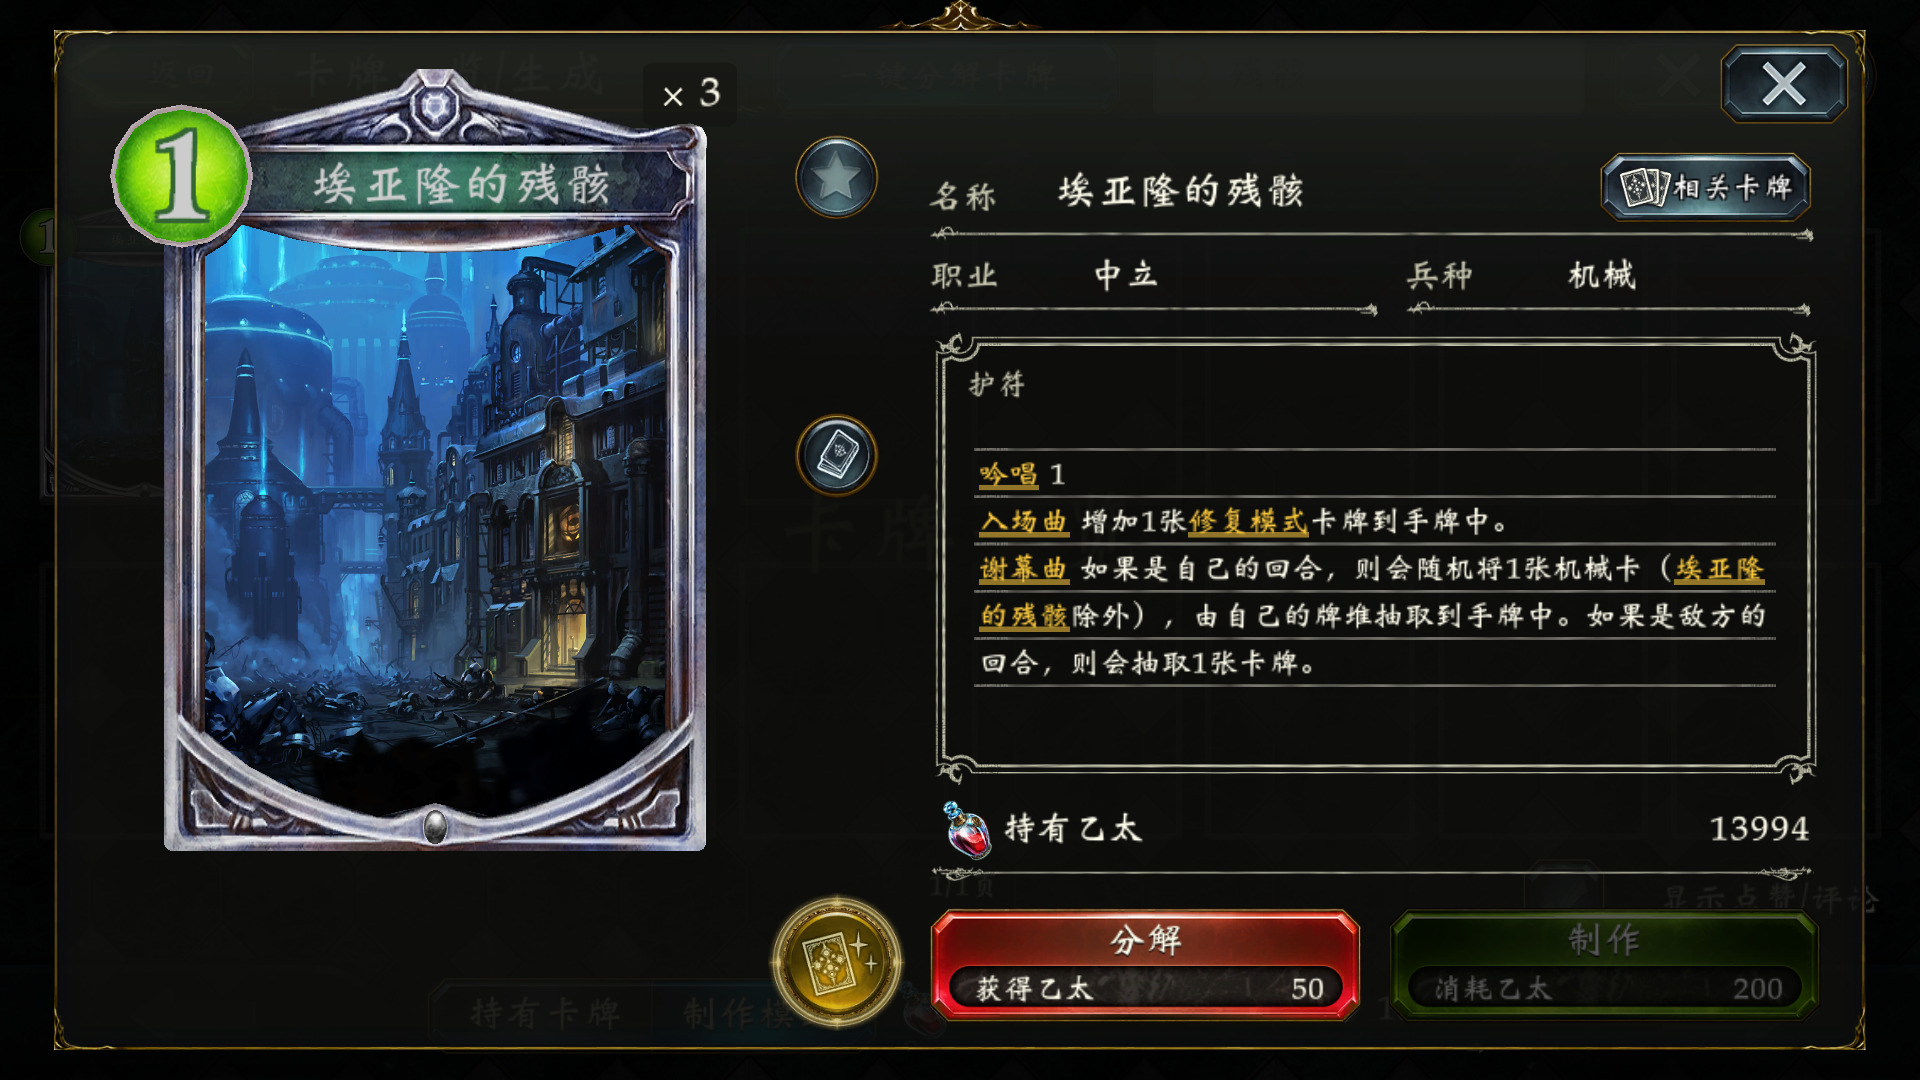Click the x3 owned count badge
Viewport: 1920px width, 1080px height.
point(691,94)
